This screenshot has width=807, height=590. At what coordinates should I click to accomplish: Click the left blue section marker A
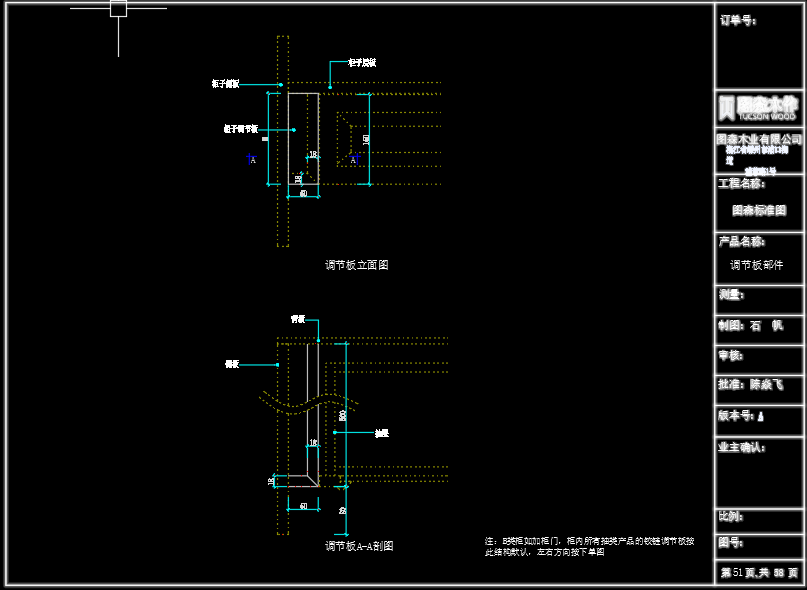(253, 159)
